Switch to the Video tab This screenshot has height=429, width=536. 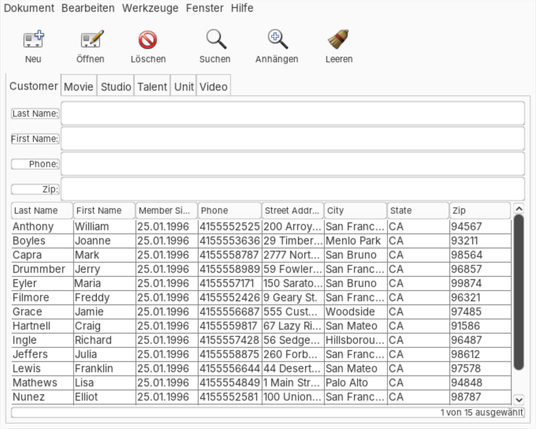[213, 86]
